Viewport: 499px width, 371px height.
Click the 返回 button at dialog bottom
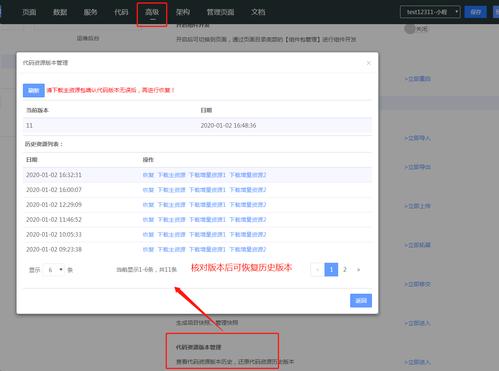361,301
